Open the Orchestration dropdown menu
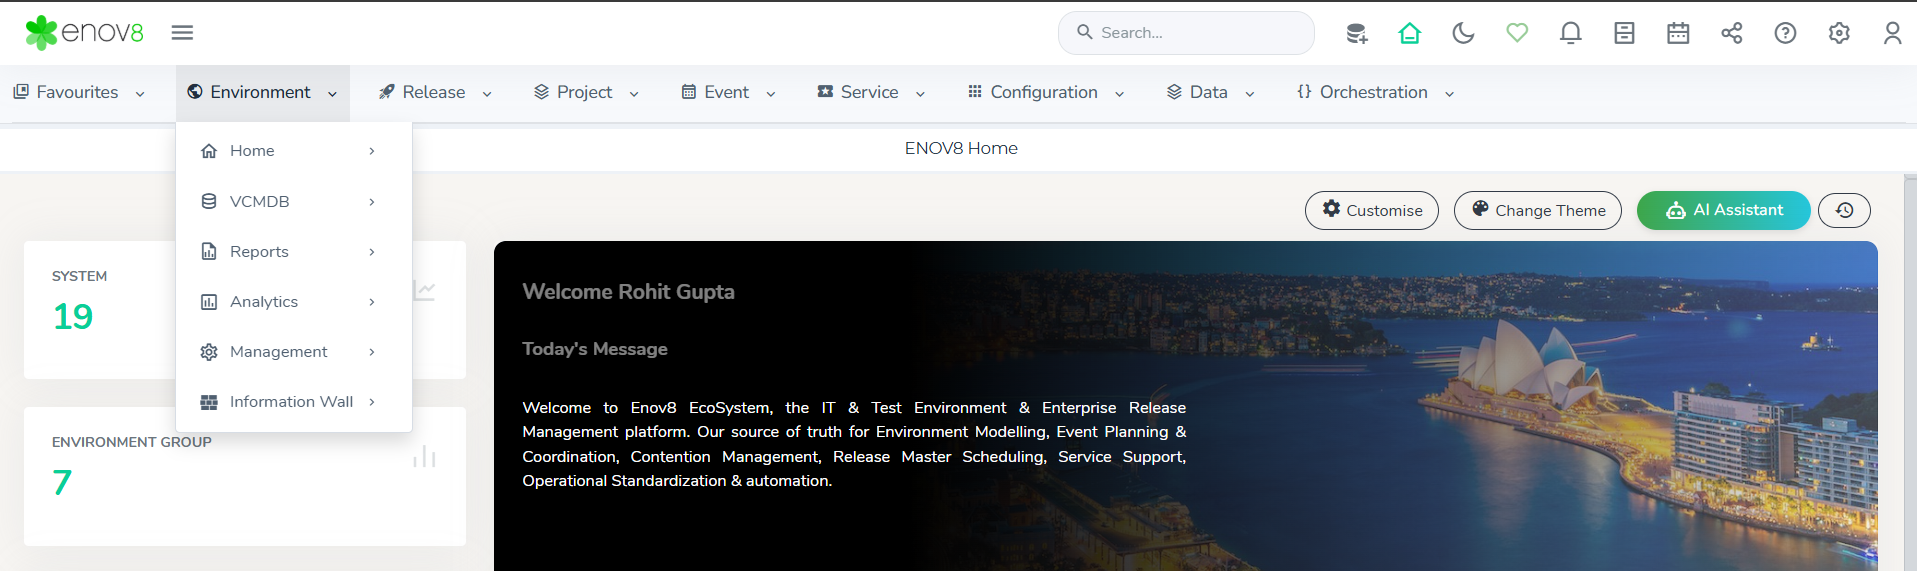This screenshot has width=1917, height=571. pyautogui.click(x=1374, y=92)
